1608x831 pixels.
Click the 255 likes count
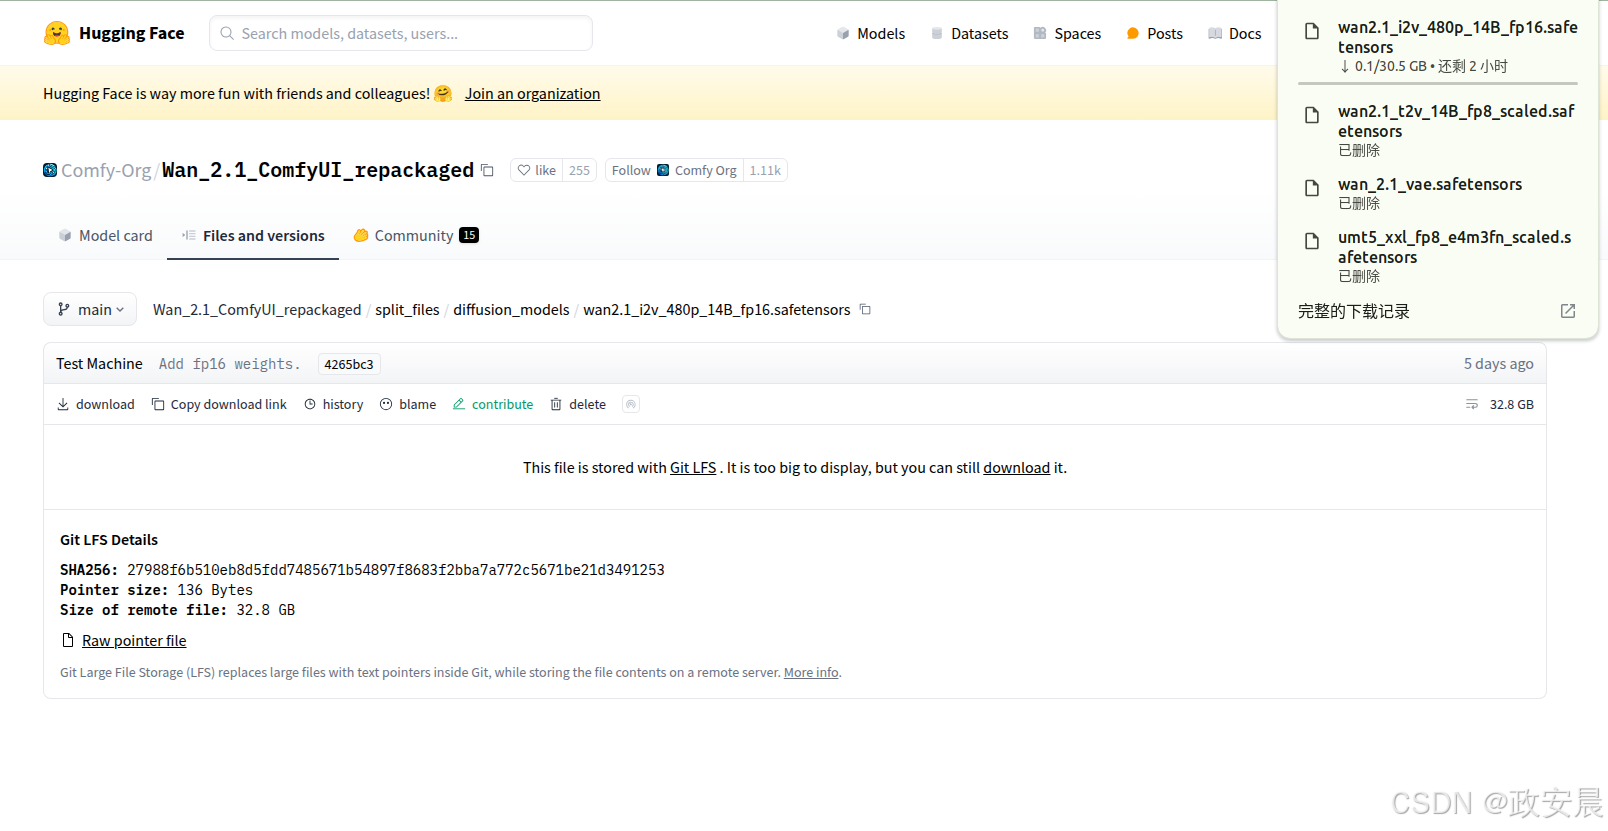[579, 170]
